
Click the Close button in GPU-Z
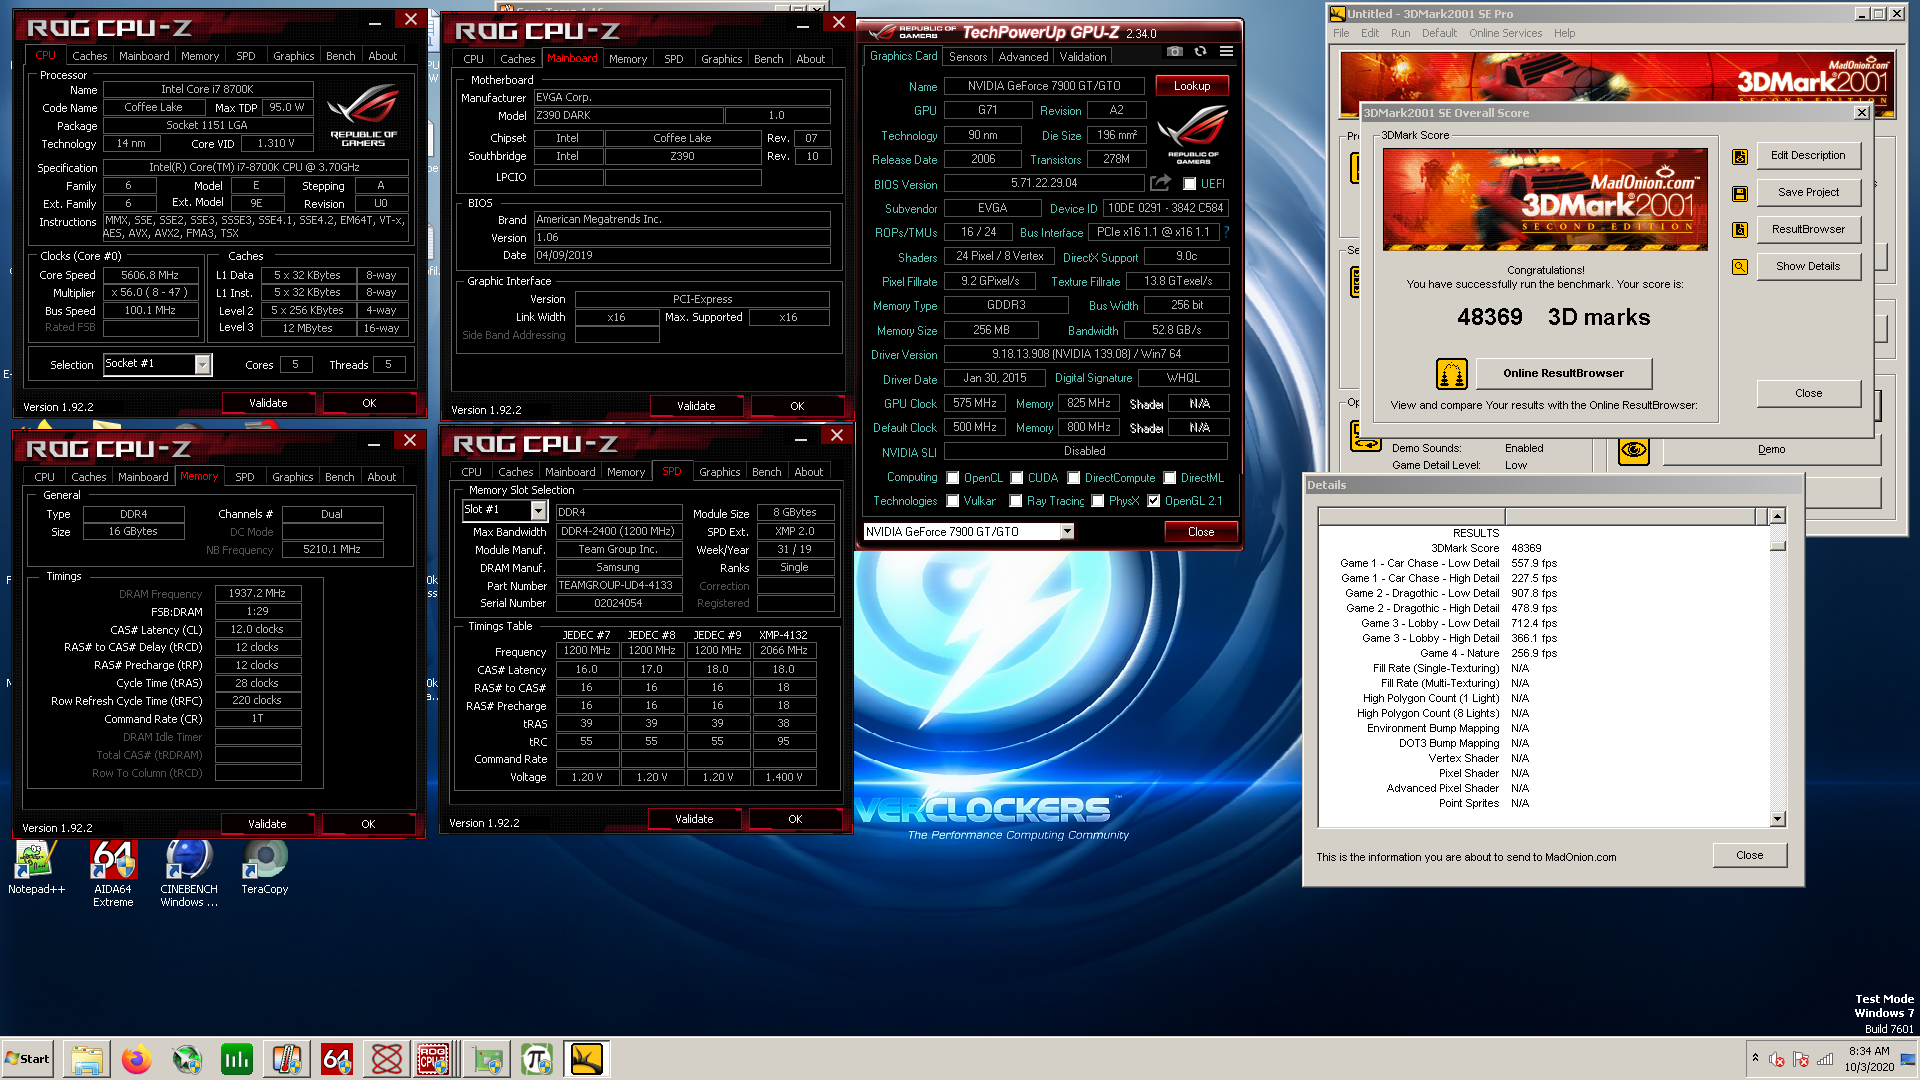tap(1201, 532)
